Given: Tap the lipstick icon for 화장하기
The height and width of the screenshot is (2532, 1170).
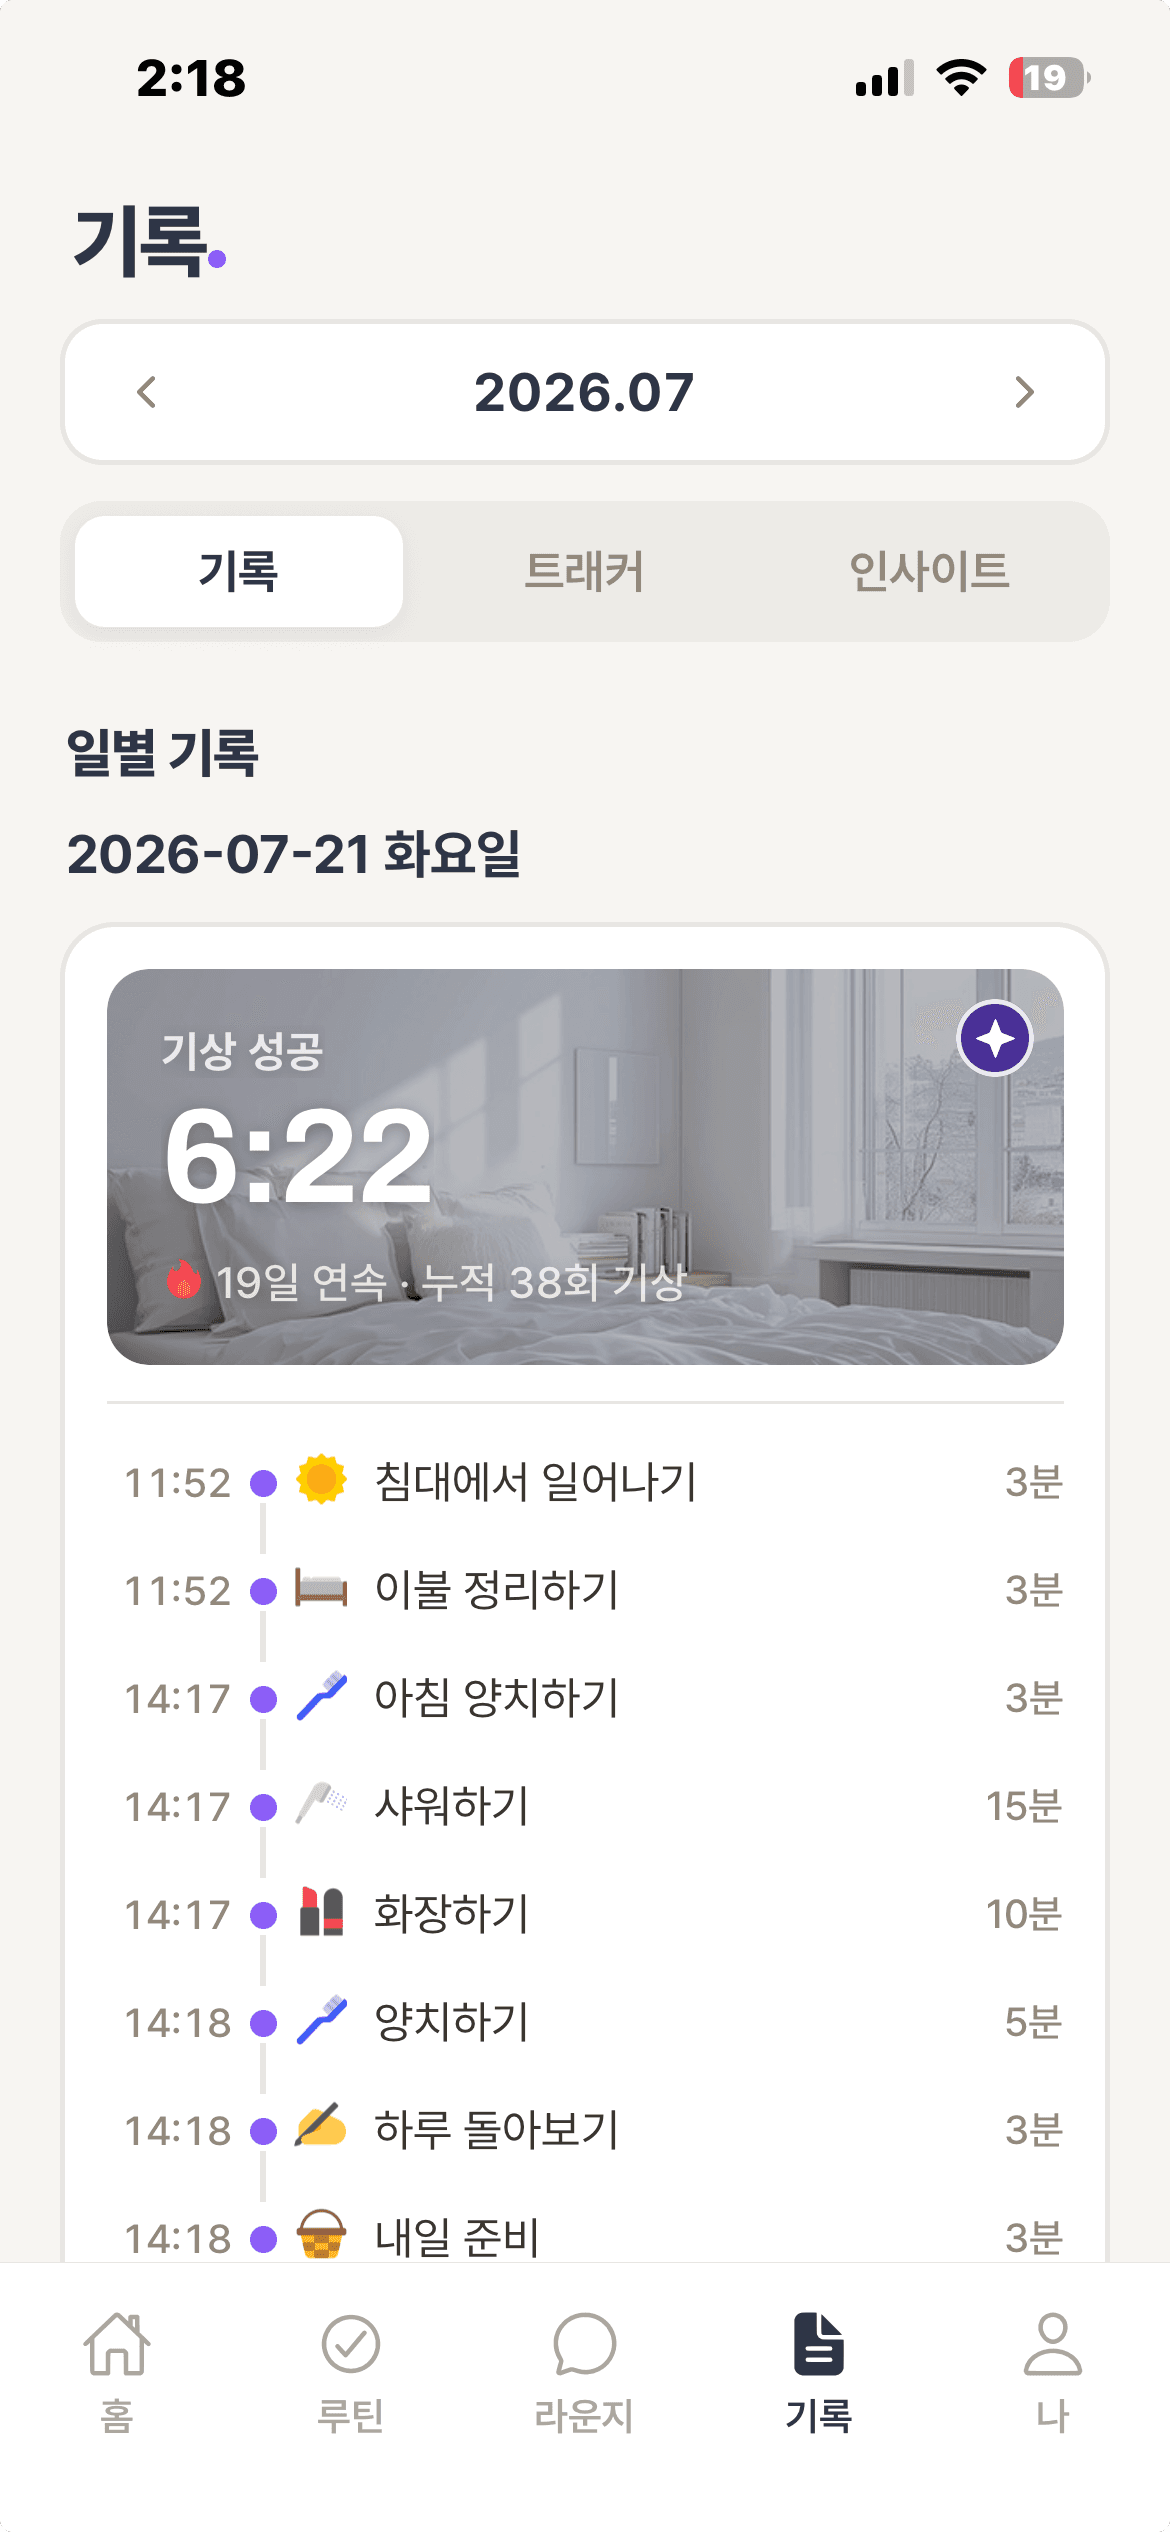Looking at the screenshot, I should (321, 1912).
